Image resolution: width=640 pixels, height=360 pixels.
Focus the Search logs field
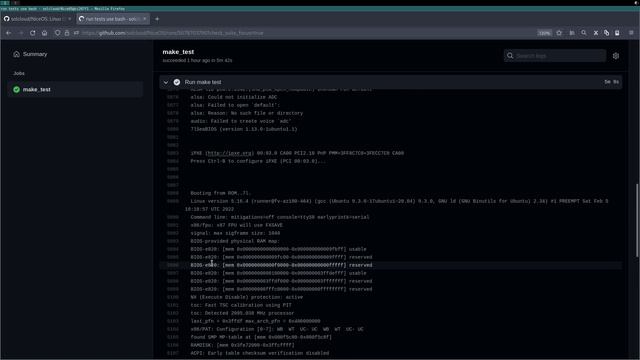point(555,56)
